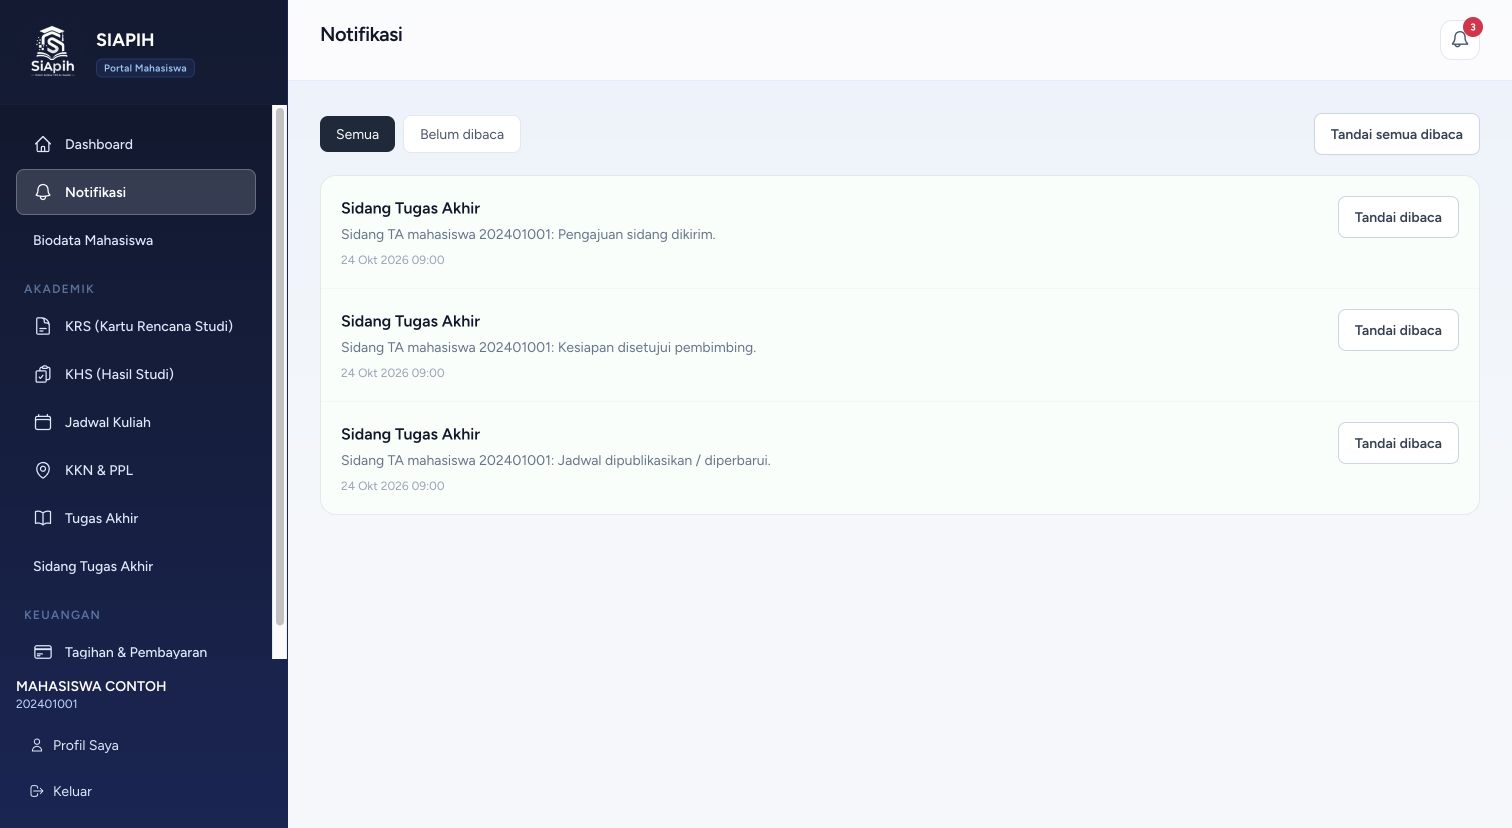Click the KKN & PPL map pin icon

43,470
